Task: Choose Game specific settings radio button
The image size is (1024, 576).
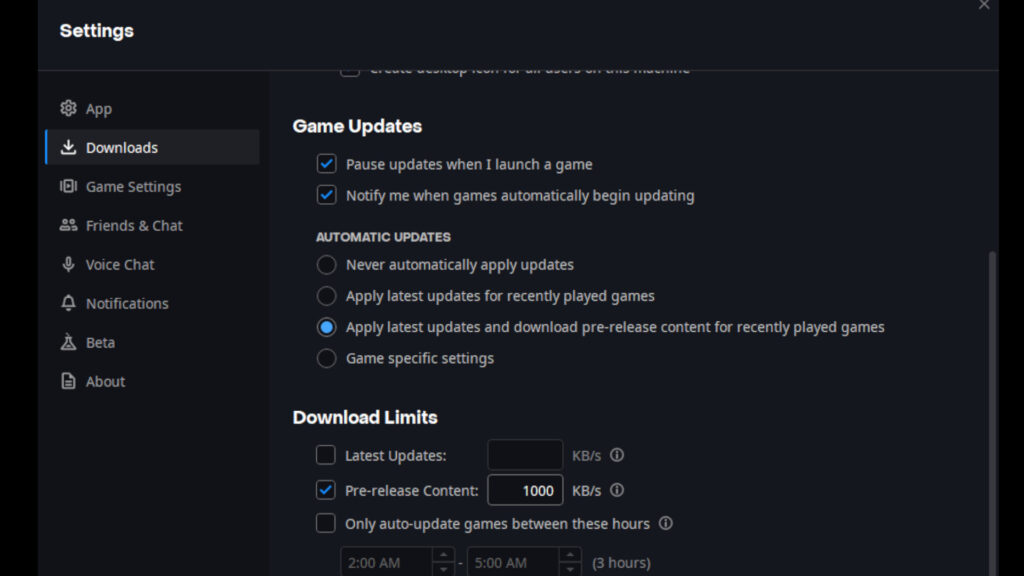Action: click(x=326, y=358)
